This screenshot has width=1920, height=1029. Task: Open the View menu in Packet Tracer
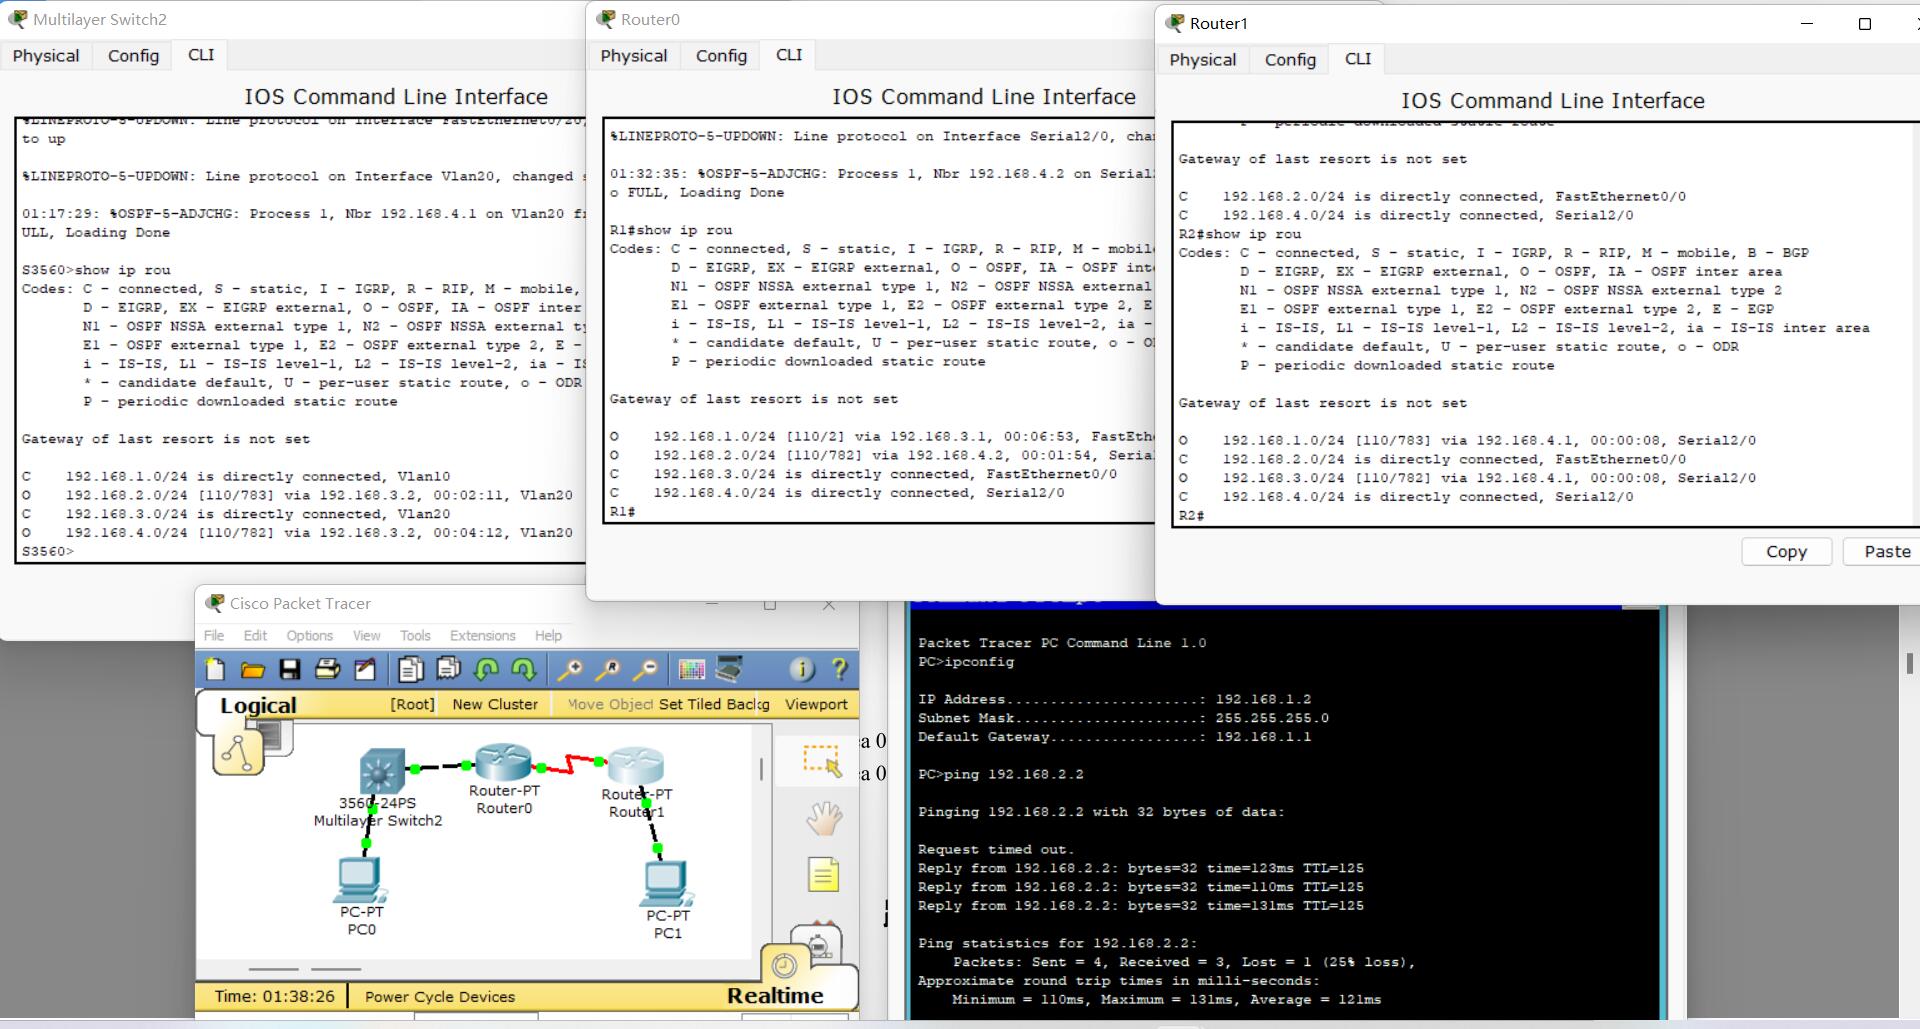(366, 635)
